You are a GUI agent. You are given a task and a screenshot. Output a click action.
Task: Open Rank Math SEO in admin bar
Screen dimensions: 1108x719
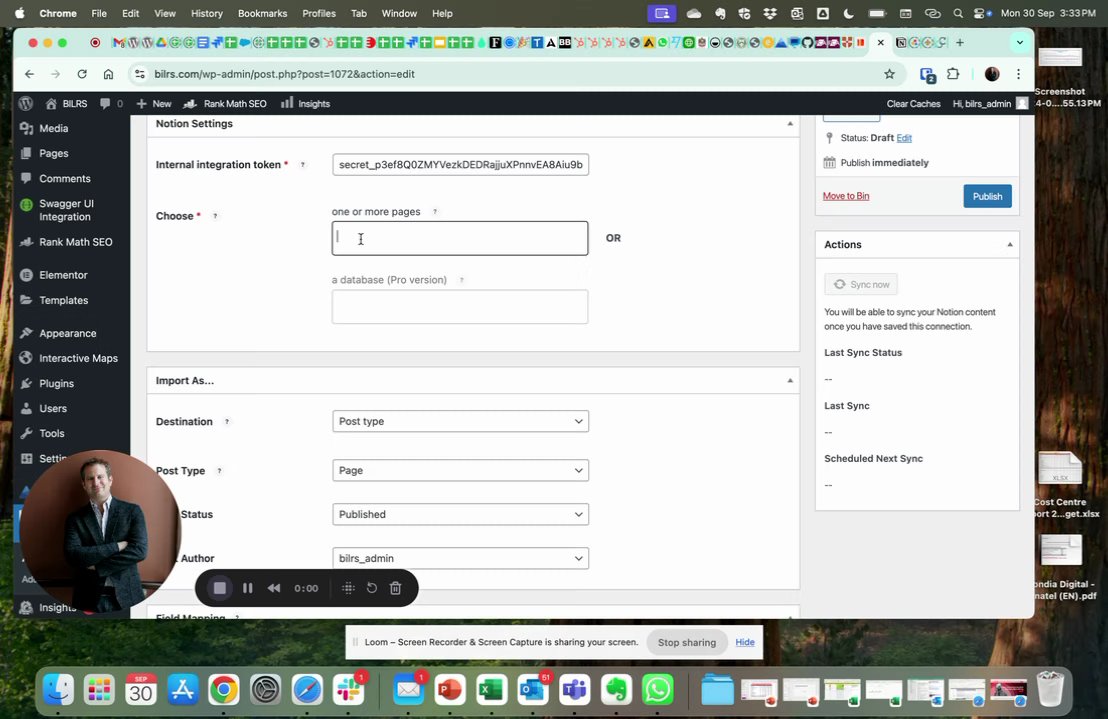225,104
